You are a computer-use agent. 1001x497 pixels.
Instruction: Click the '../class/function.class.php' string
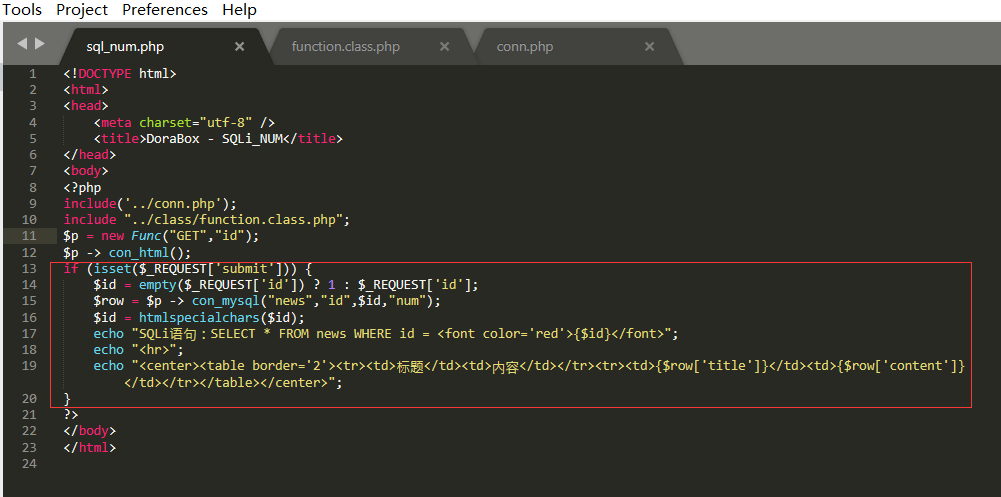click(x=234, y=219)
